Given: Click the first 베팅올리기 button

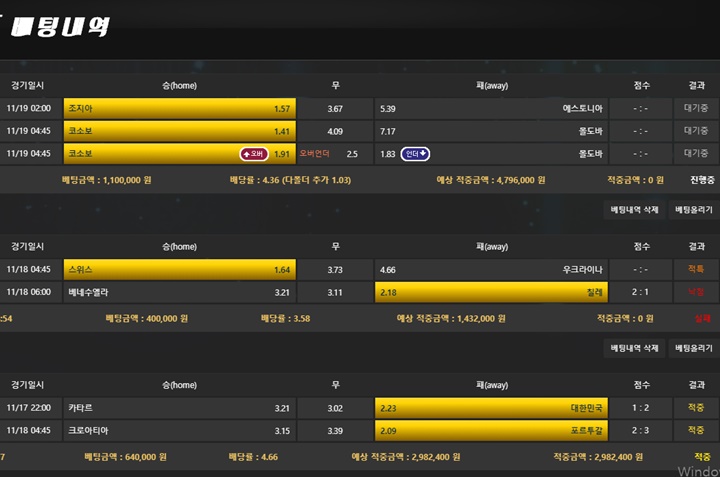Looking at the screenshot, I should coord(694,210).
